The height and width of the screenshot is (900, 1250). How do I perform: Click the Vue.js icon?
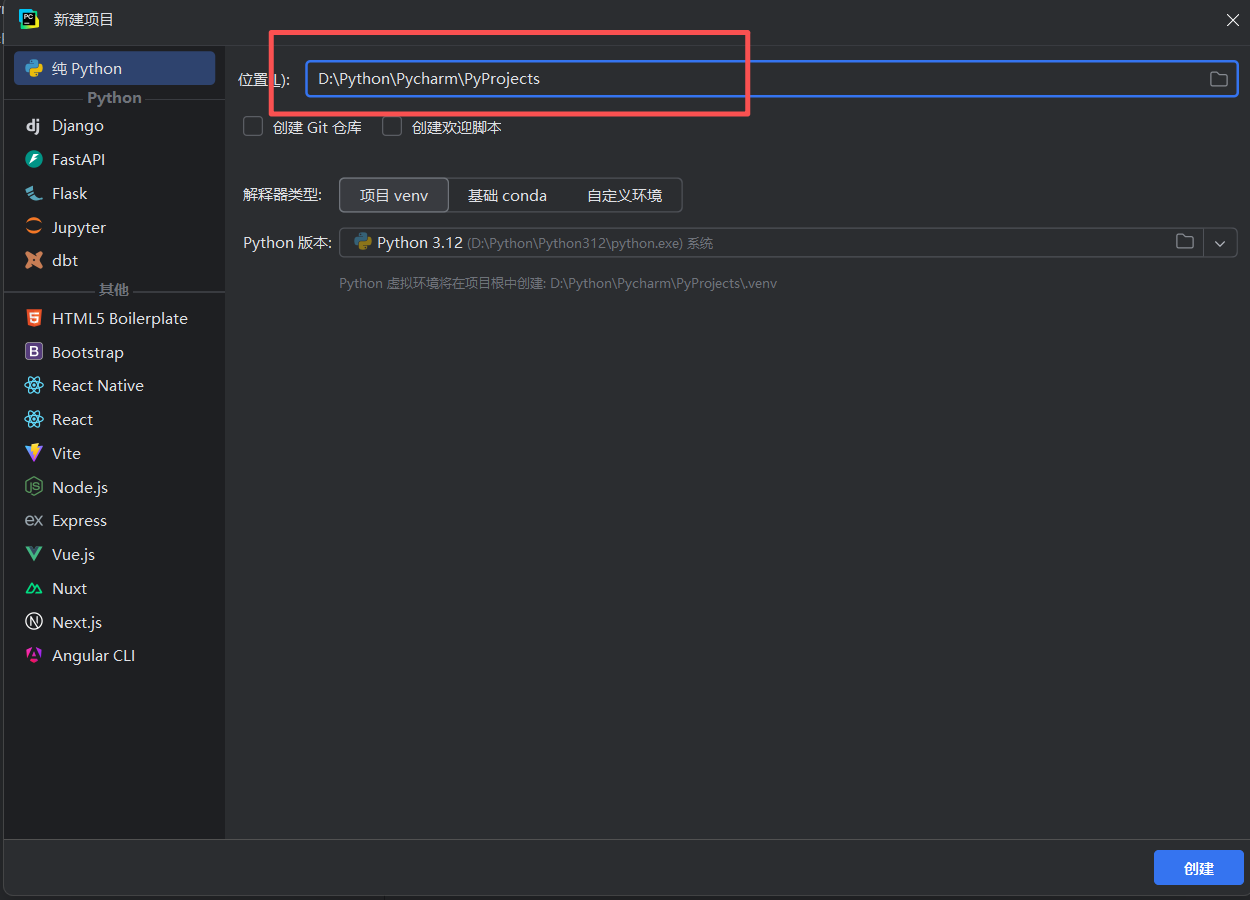[34, 554]
